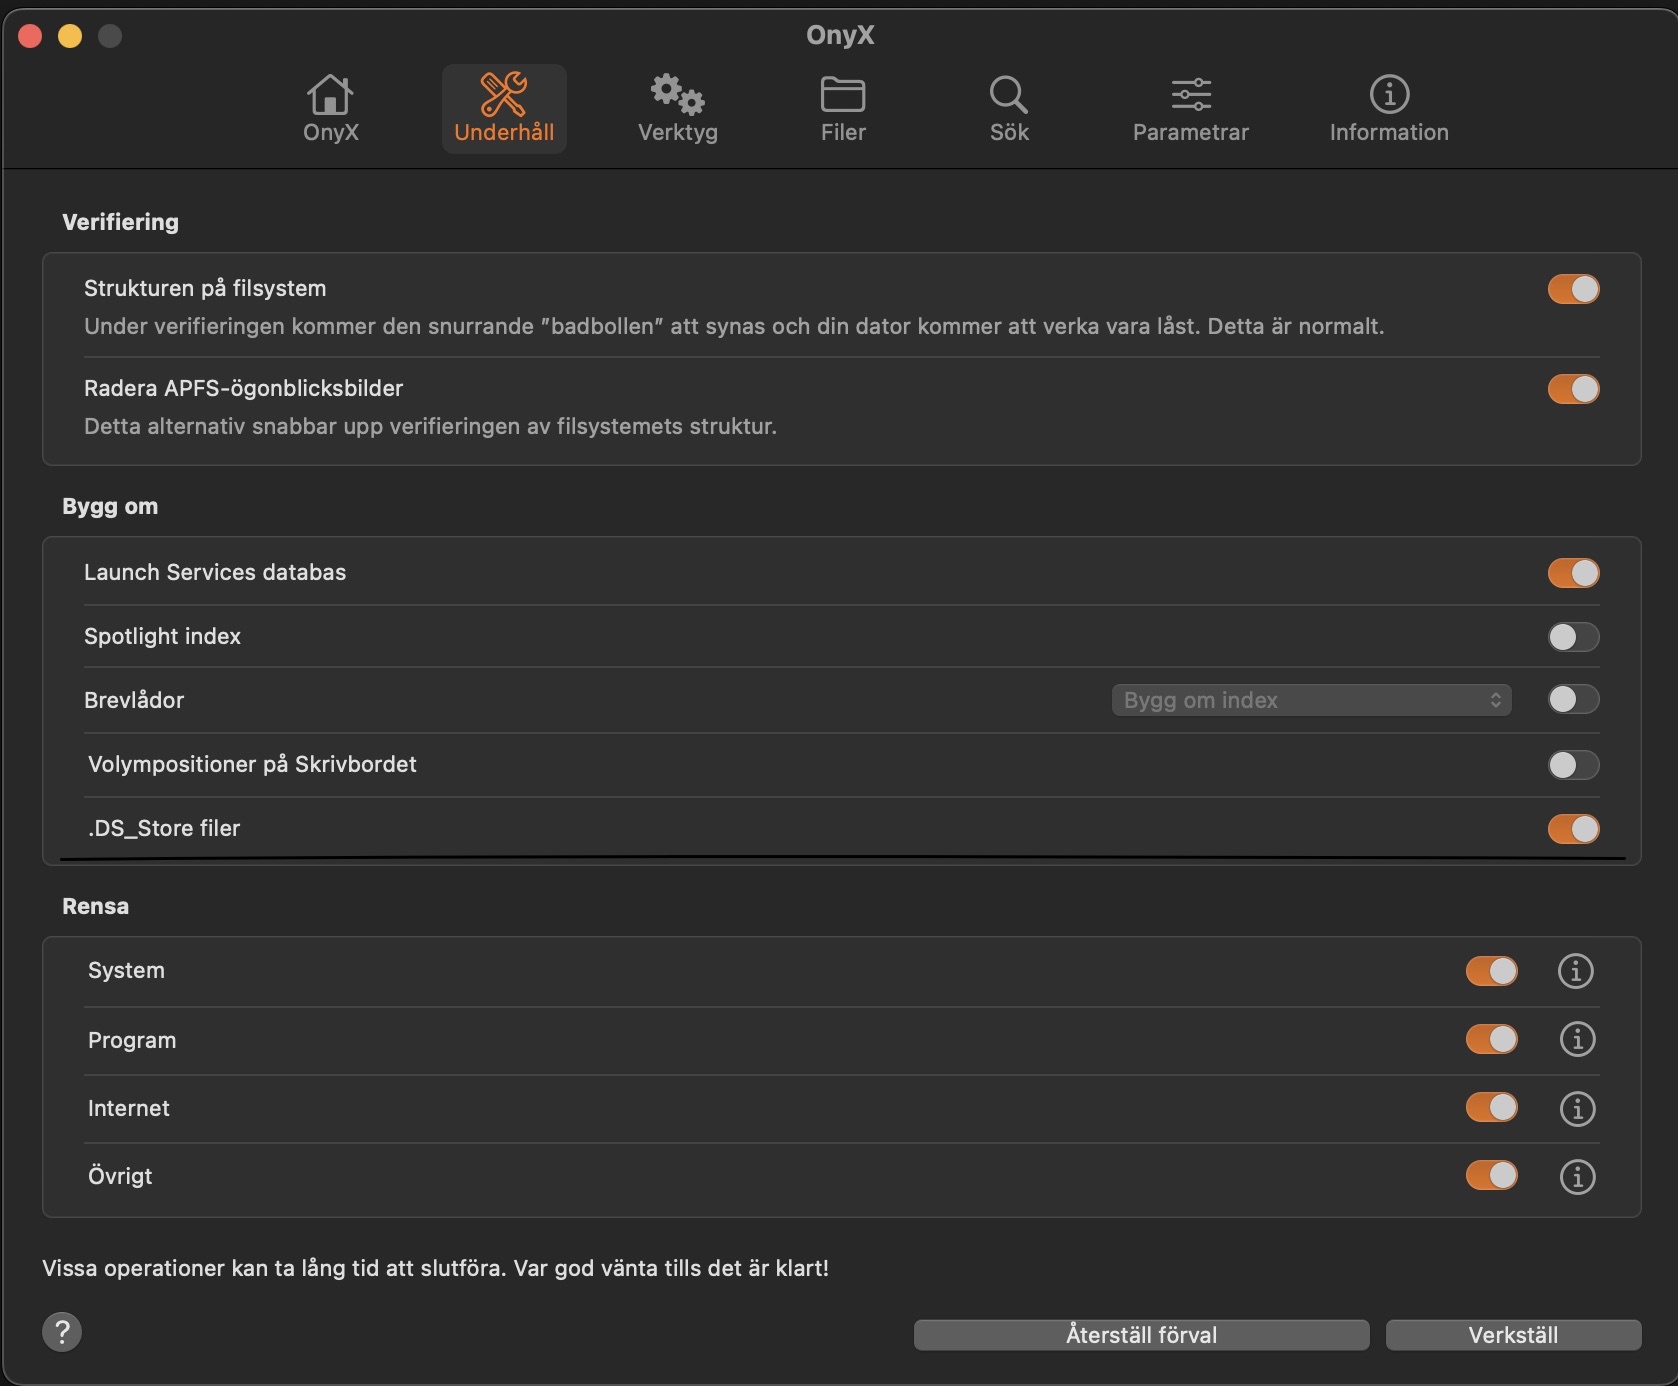Image resolution: width=1678 pixels, height=1386 pixels.
Task: Disable Övrigt cleaning switch
Action: (1491, 1175)
